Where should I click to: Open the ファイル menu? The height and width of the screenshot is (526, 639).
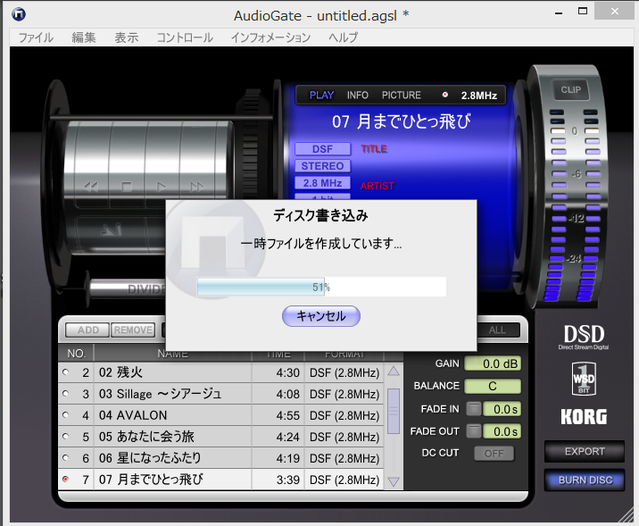(35, 37)
